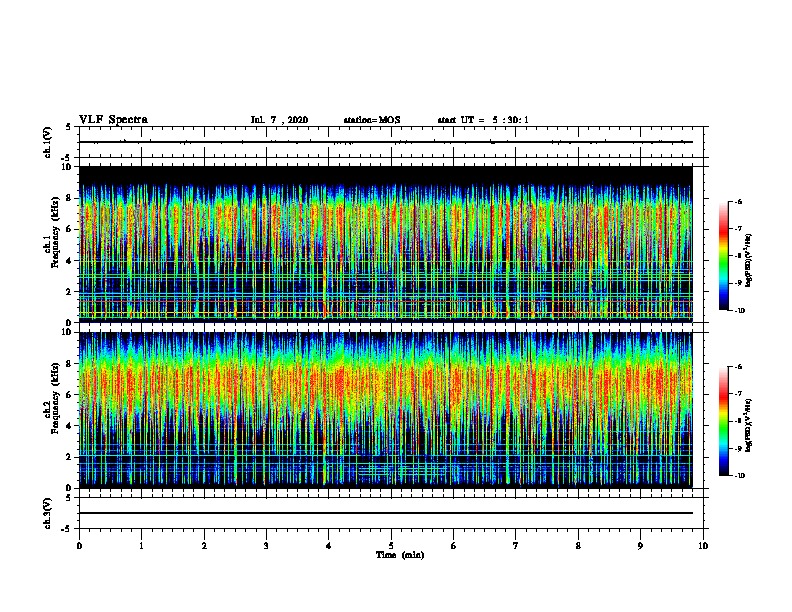Click the '2' kHz tick on ch.2 frequency axis
The image size is (792, 612).
[x=69, y=457]
